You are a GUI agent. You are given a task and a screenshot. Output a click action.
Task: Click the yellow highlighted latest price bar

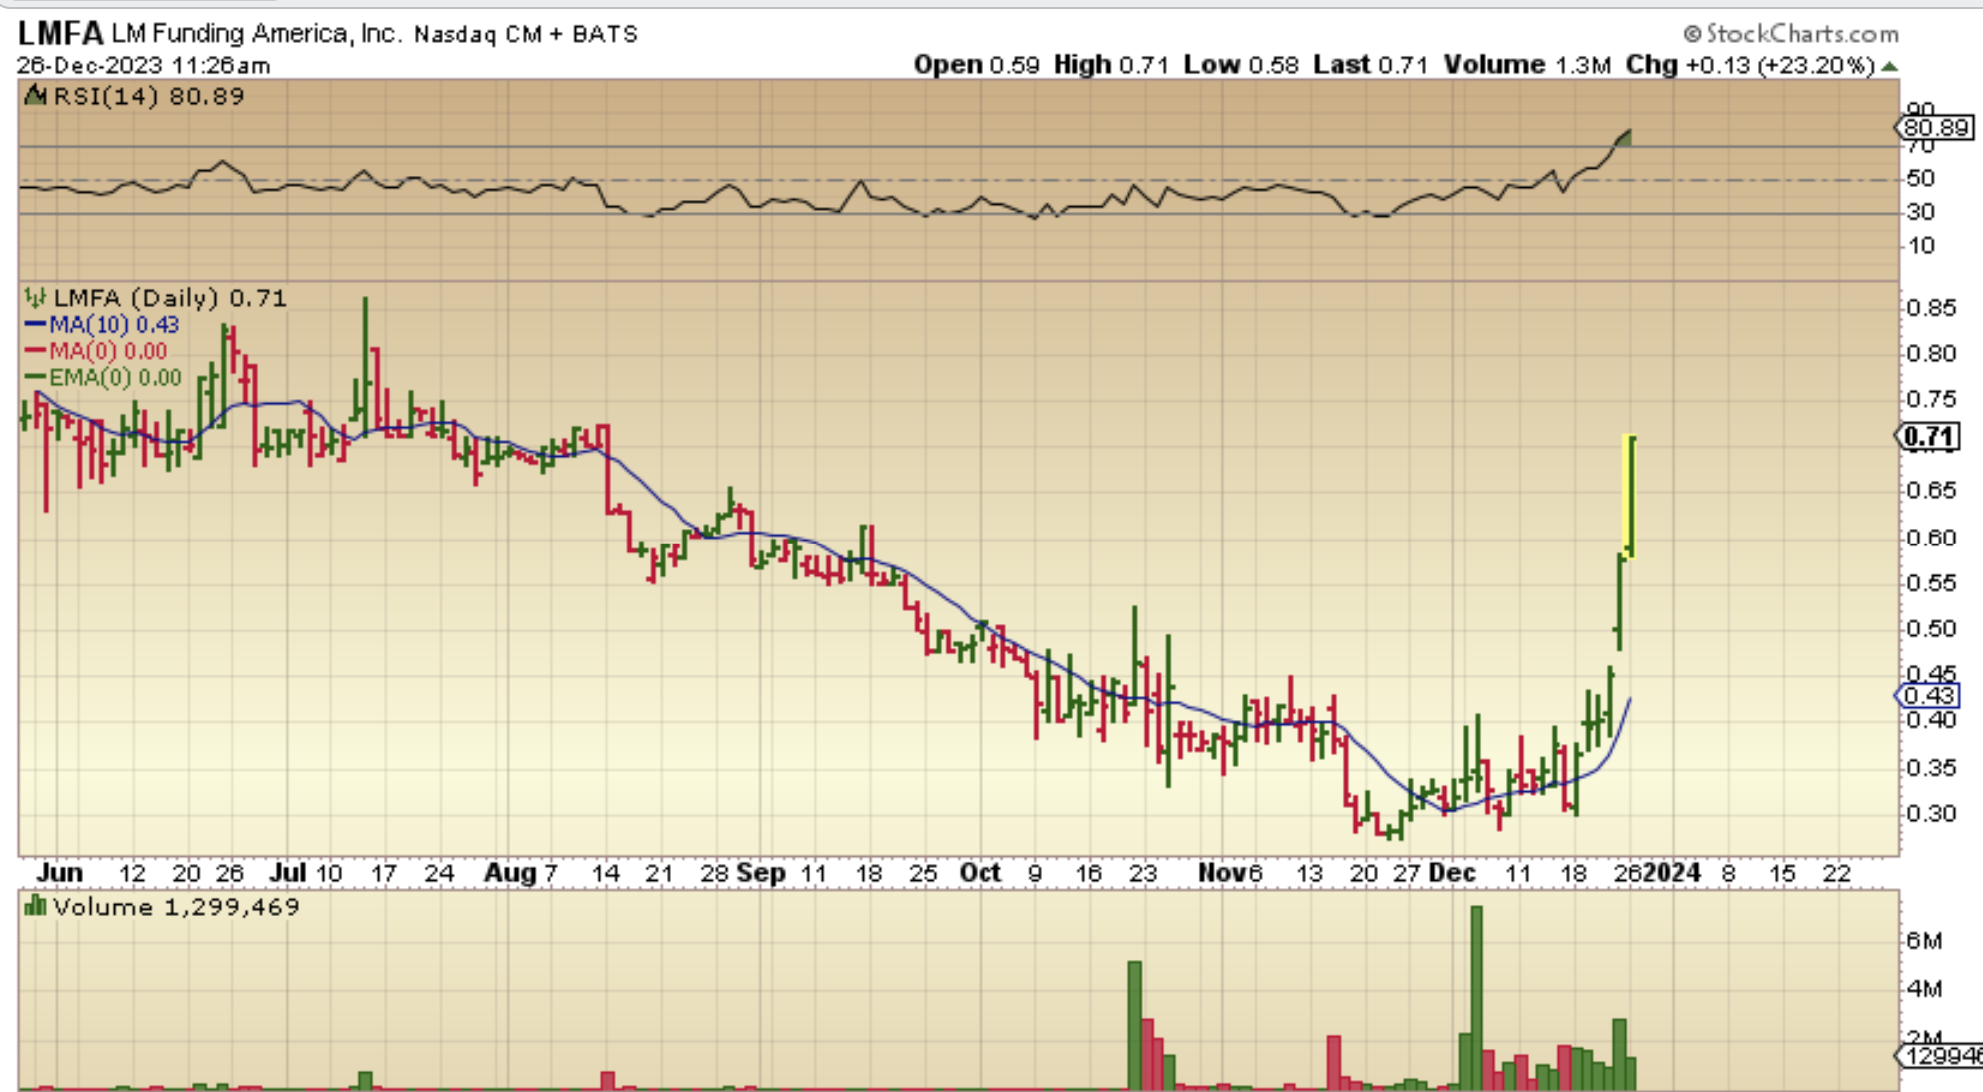pos(1630,495)
